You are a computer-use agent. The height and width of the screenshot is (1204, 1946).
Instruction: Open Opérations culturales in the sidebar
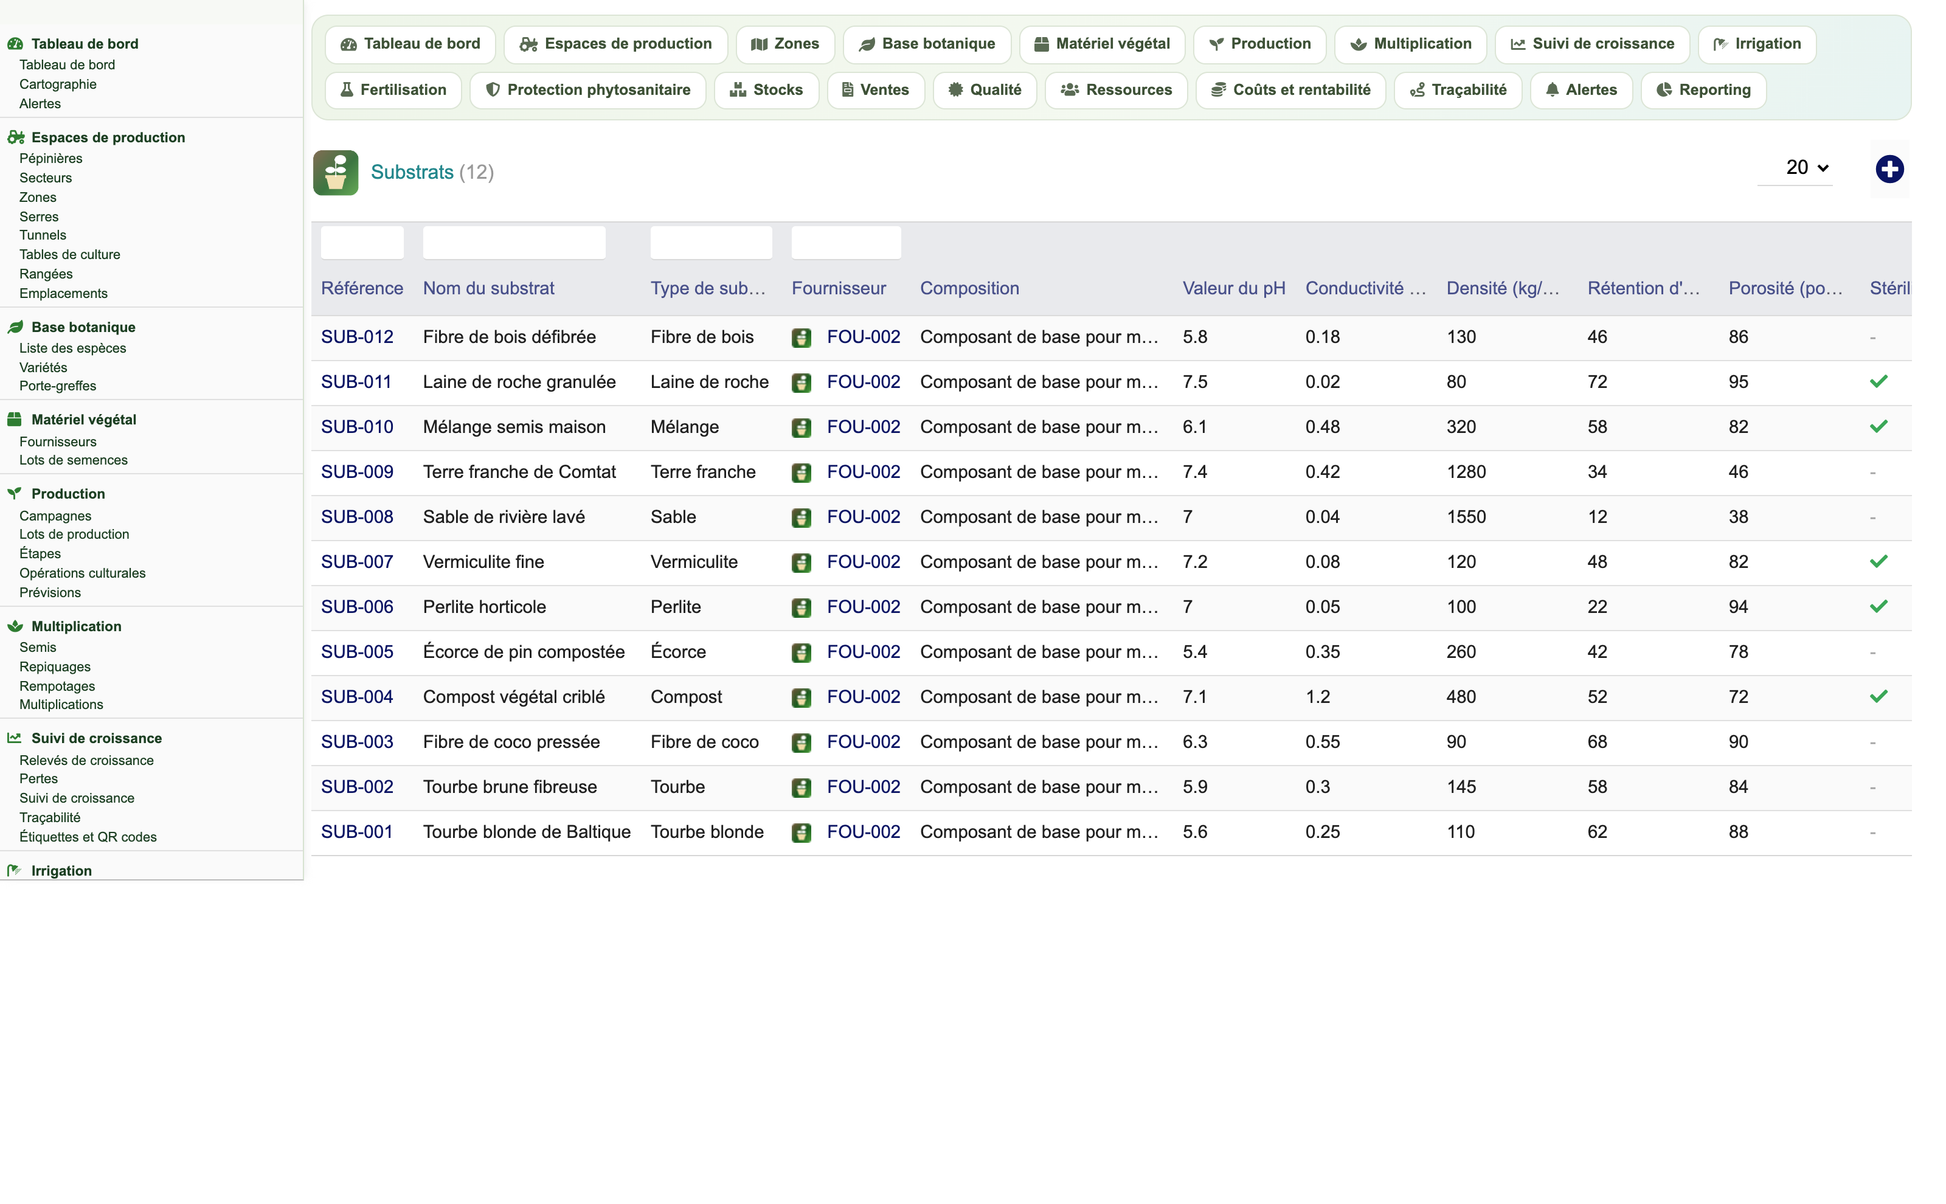point(83,573)
